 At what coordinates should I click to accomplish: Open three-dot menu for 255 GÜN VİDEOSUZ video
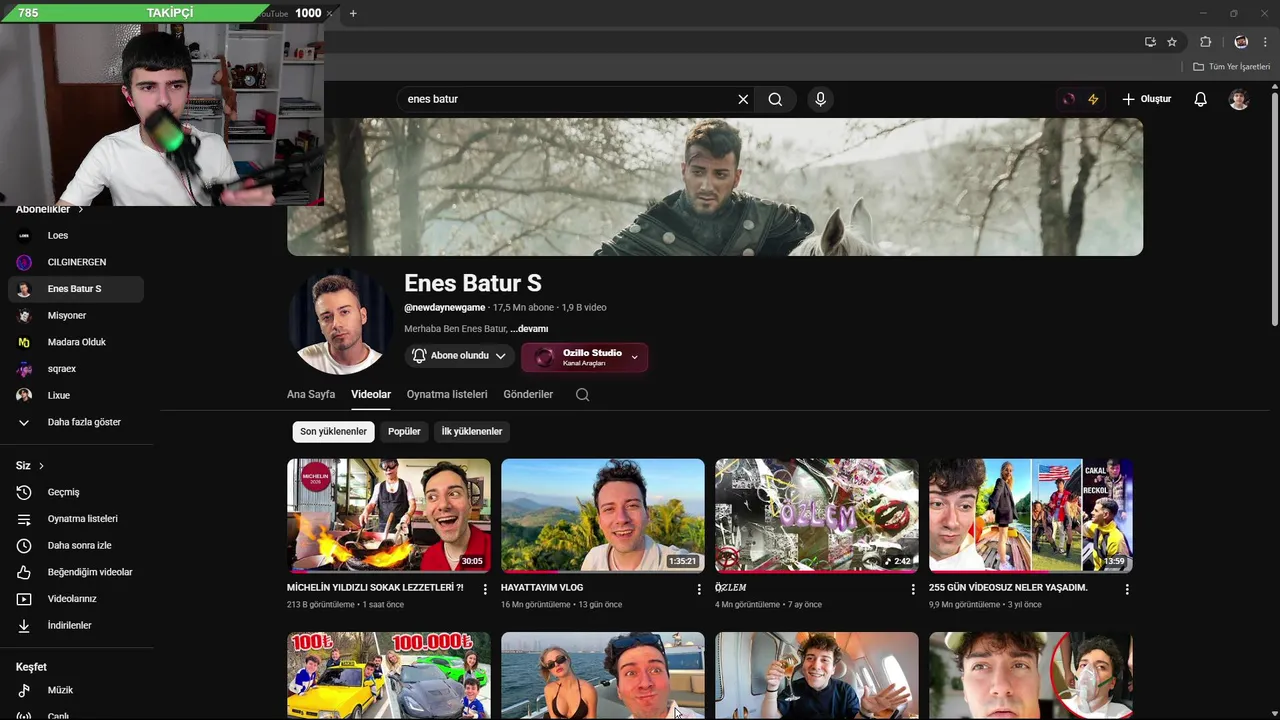click(x=1127, y=590)
